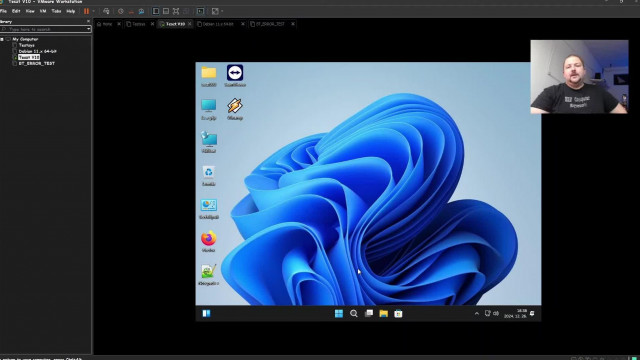Open the Help menu
This screenshot has height=360, width=640.
[x=71, y=11]
